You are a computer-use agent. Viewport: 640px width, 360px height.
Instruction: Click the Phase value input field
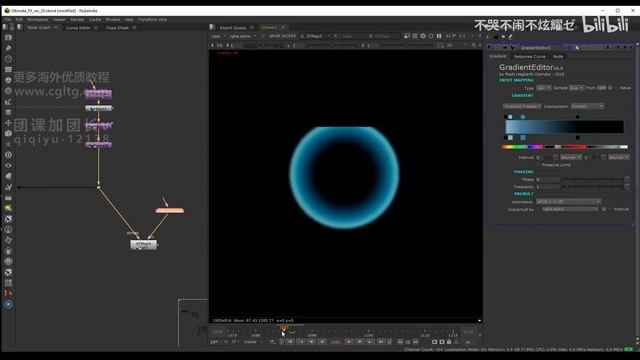pos(548,180)
